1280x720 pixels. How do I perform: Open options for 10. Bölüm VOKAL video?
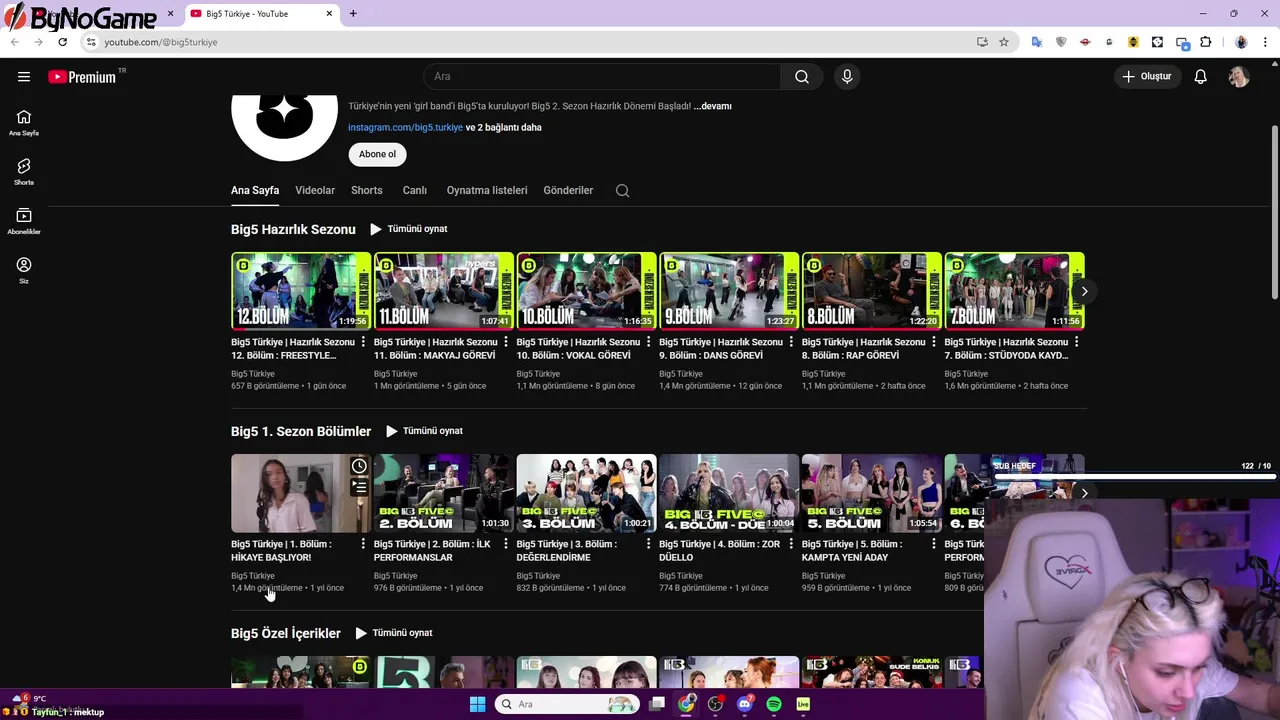[x=649, y=342]
